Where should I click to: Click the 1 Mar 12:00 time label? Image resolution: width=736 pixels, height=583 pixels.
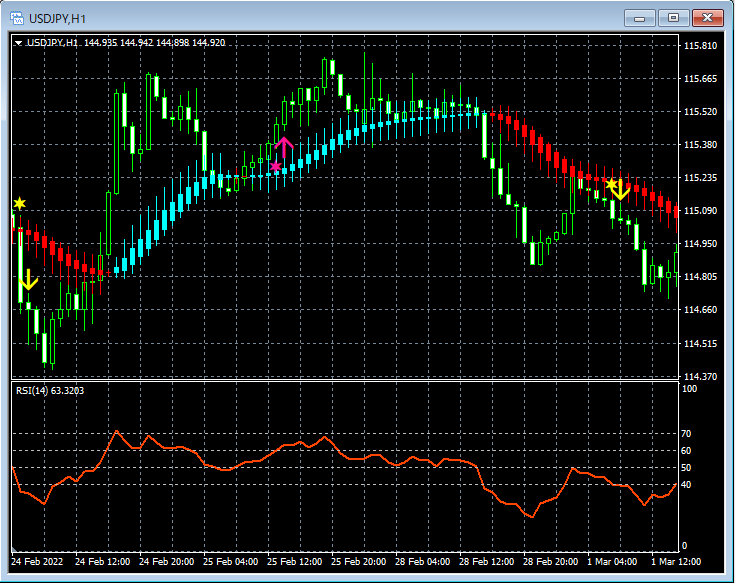tap(676, 561)
